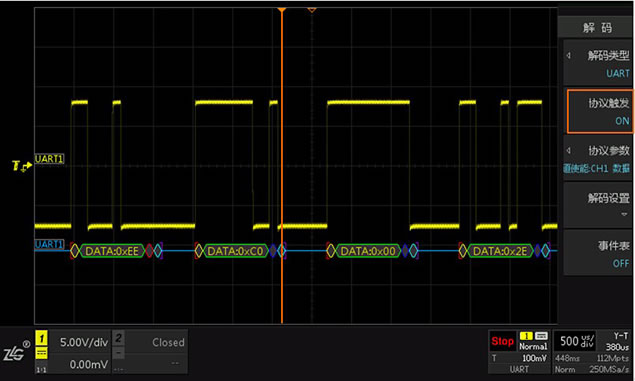Click the 112Mpts memory depth readout
Screen dimensions: 635x381
pos(612,358)
